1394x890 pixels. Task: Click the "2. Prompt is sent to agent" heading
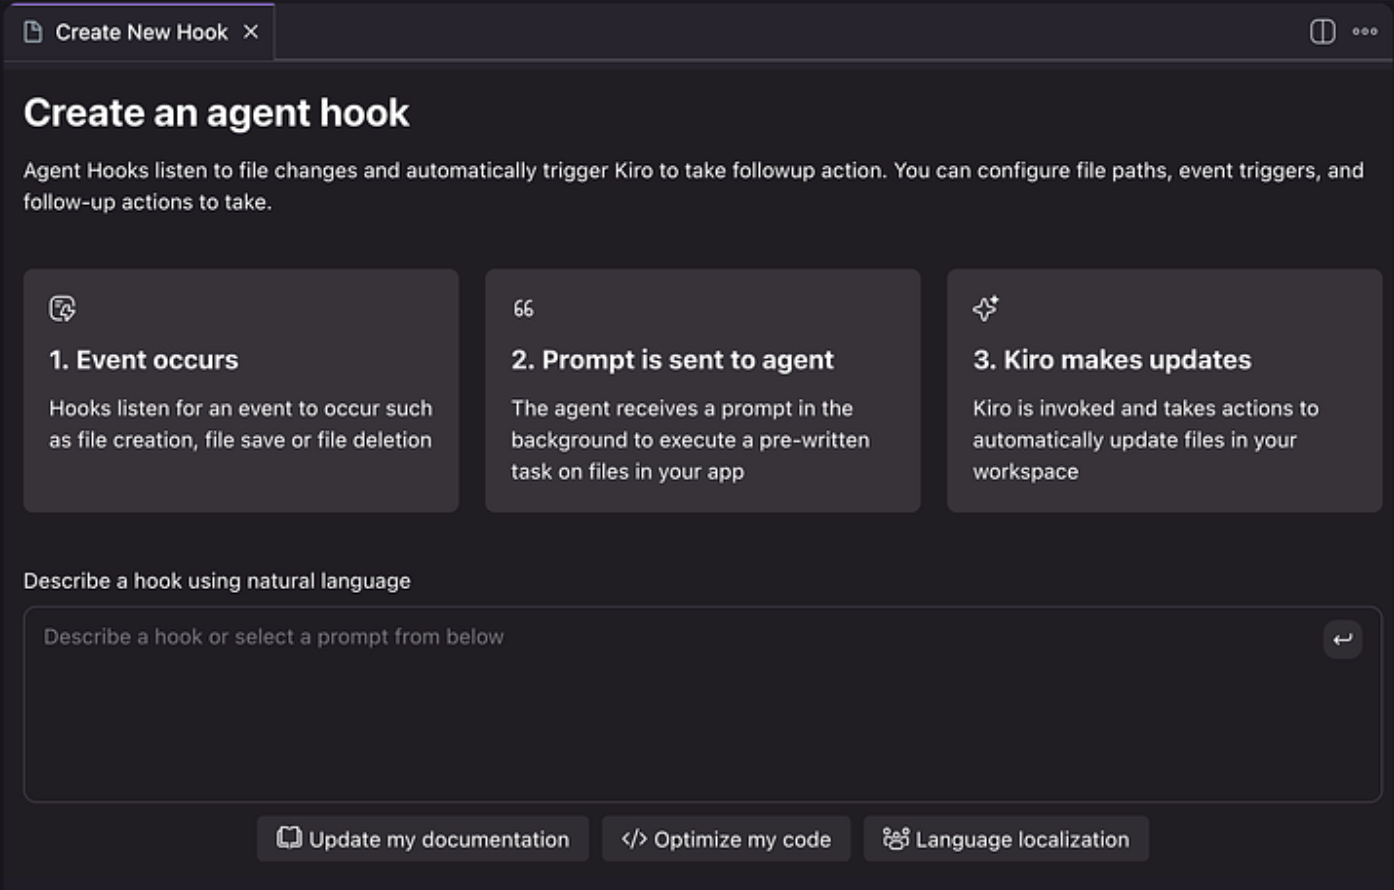tap(672, 360)
